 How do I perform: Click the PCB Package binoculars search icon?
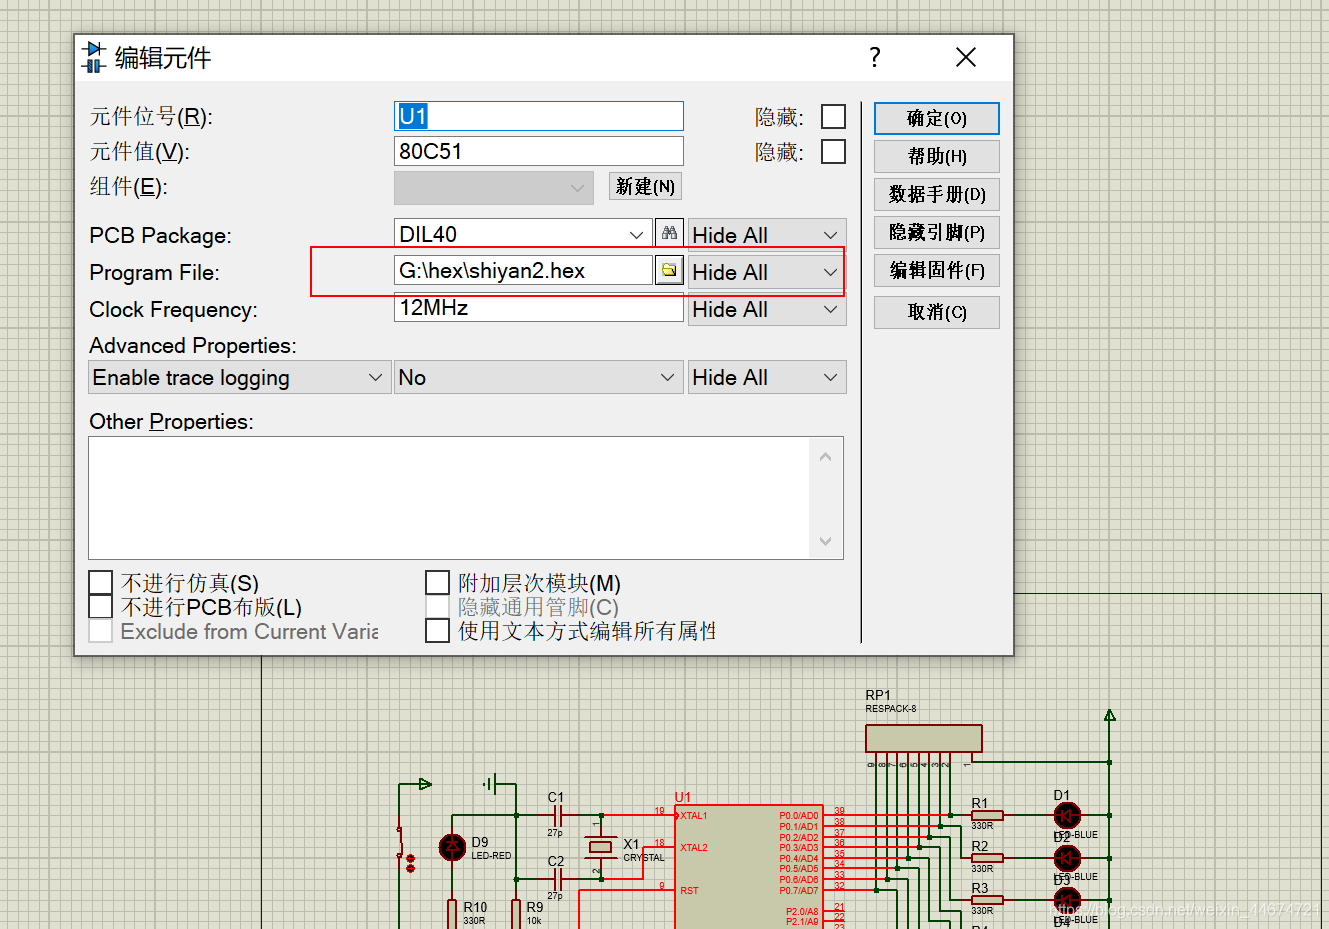pyautogui.click(x=669, y=233)
